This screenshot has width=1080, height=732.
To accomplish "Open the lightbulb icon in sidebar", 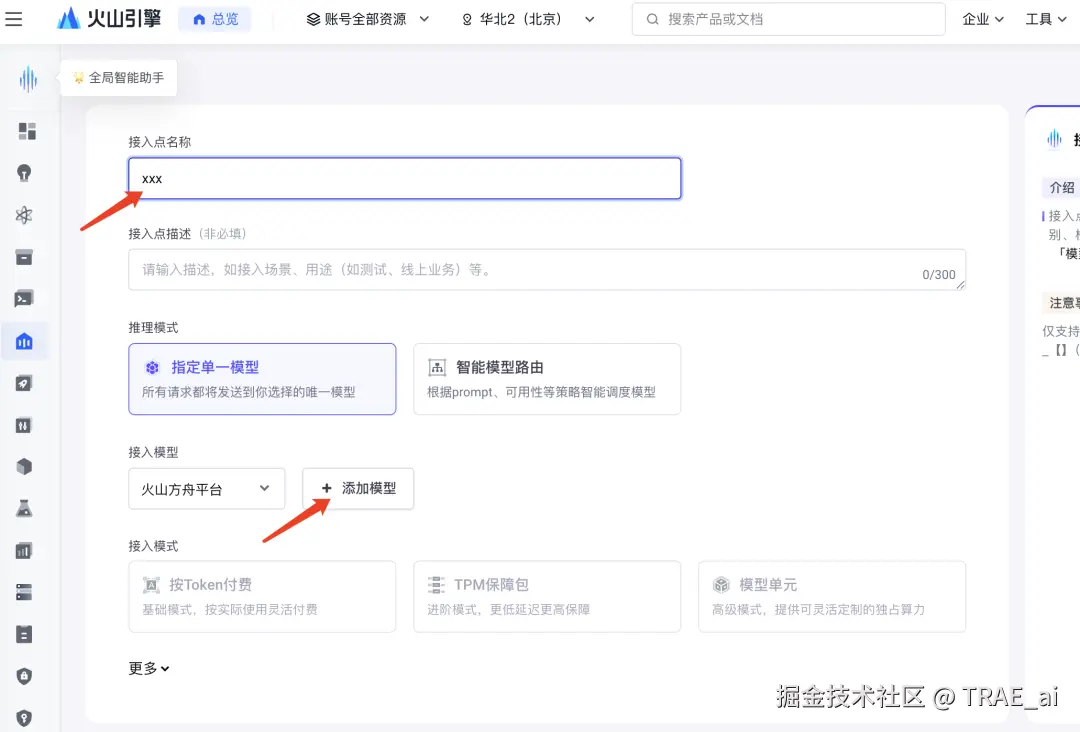I will (x=24, y=173).
